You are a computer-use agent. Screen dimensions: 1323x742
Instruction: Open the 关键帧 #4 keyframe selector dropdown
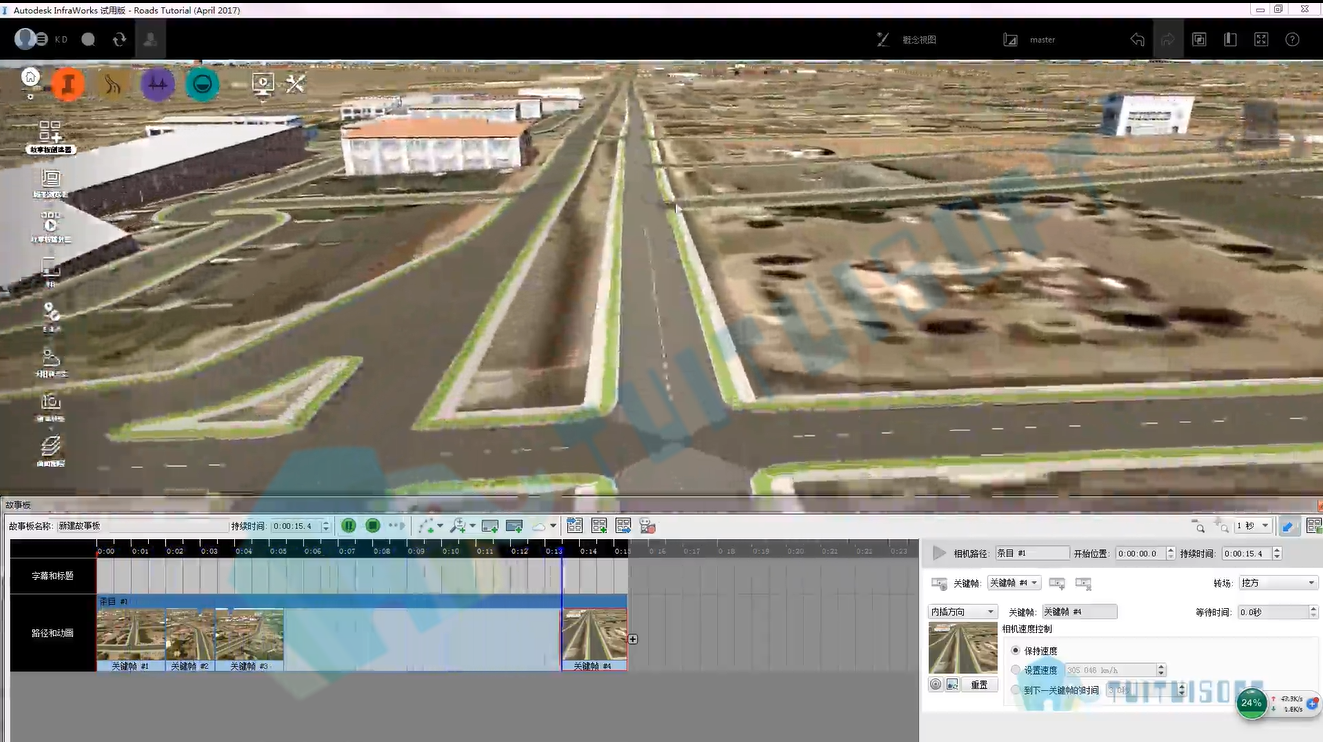(1014, 583)
